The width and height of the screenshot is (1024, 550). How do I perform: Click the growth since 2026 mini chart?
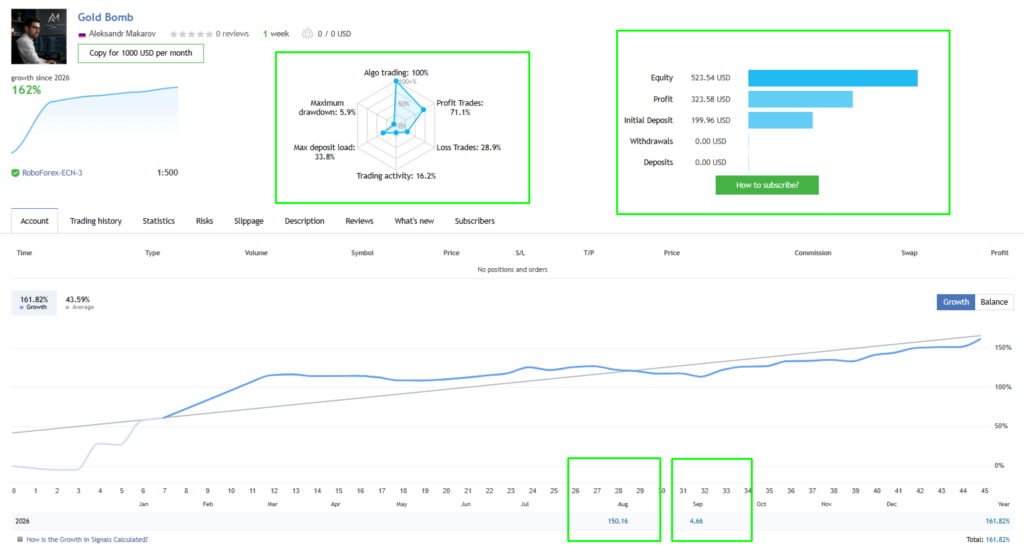pos(95,120)
